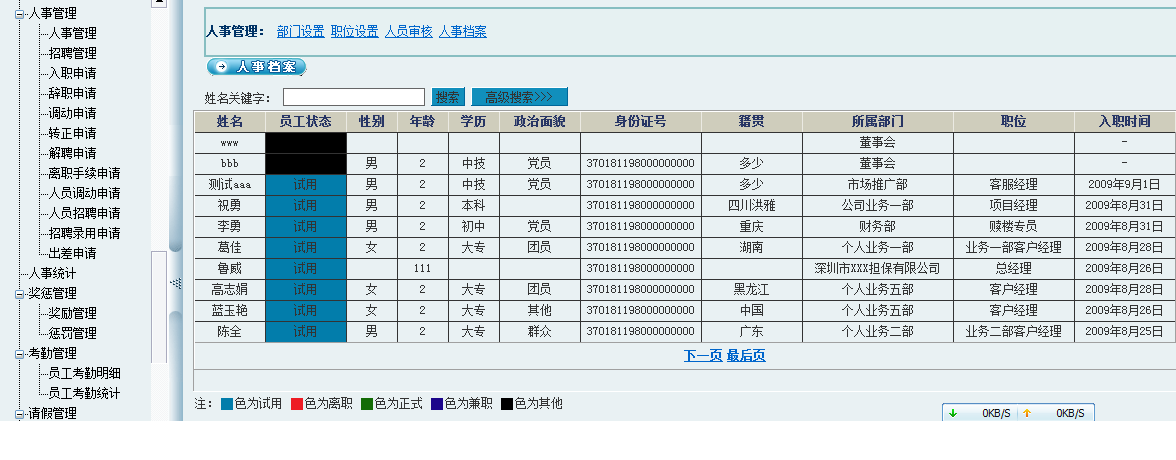Screen dimensions: 1176x460
Task: Open 出差申请 tree item
Action: 73,254
